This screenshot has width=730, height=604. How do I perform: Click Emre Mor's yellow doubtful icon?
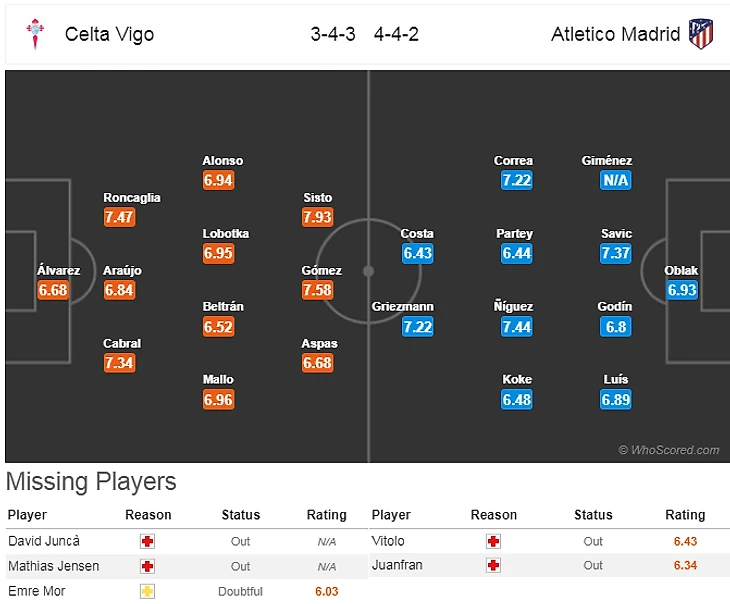coord(148,591)
